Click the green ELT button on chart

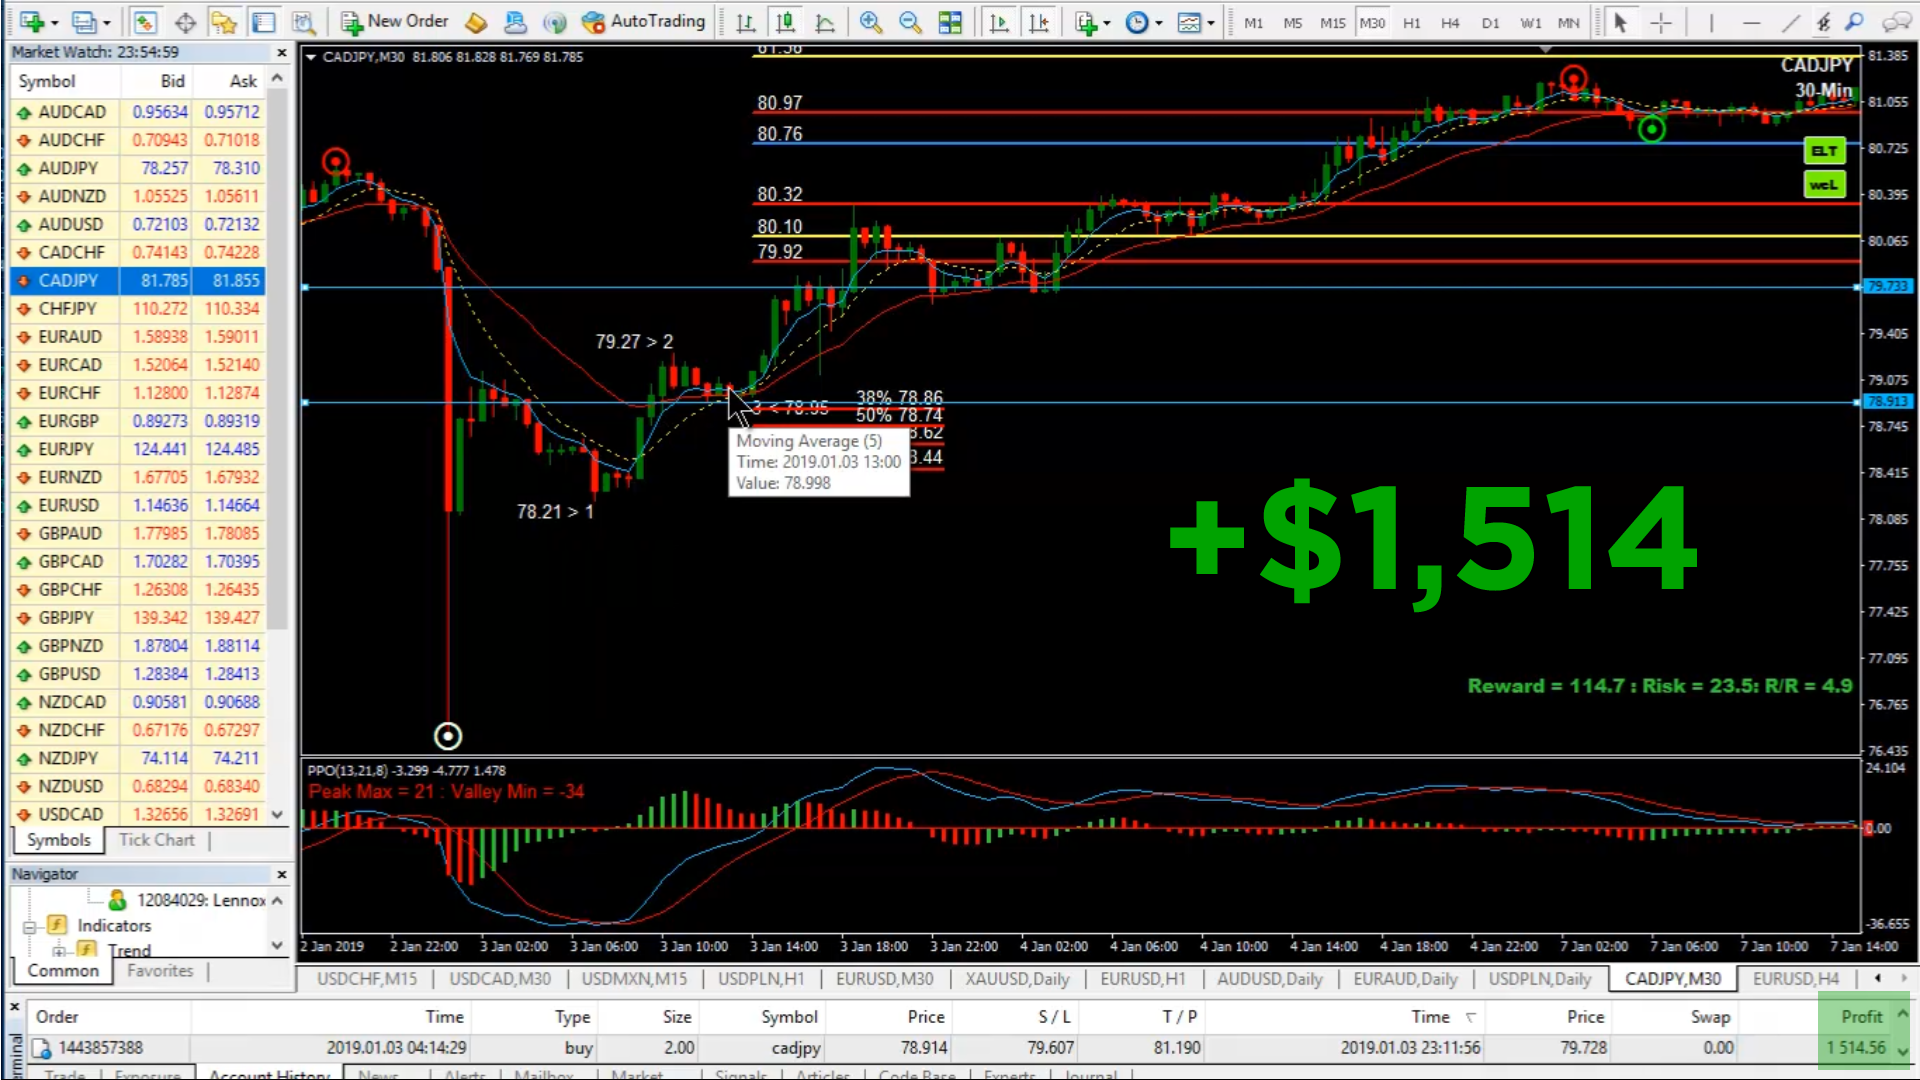pos(1824,151)
